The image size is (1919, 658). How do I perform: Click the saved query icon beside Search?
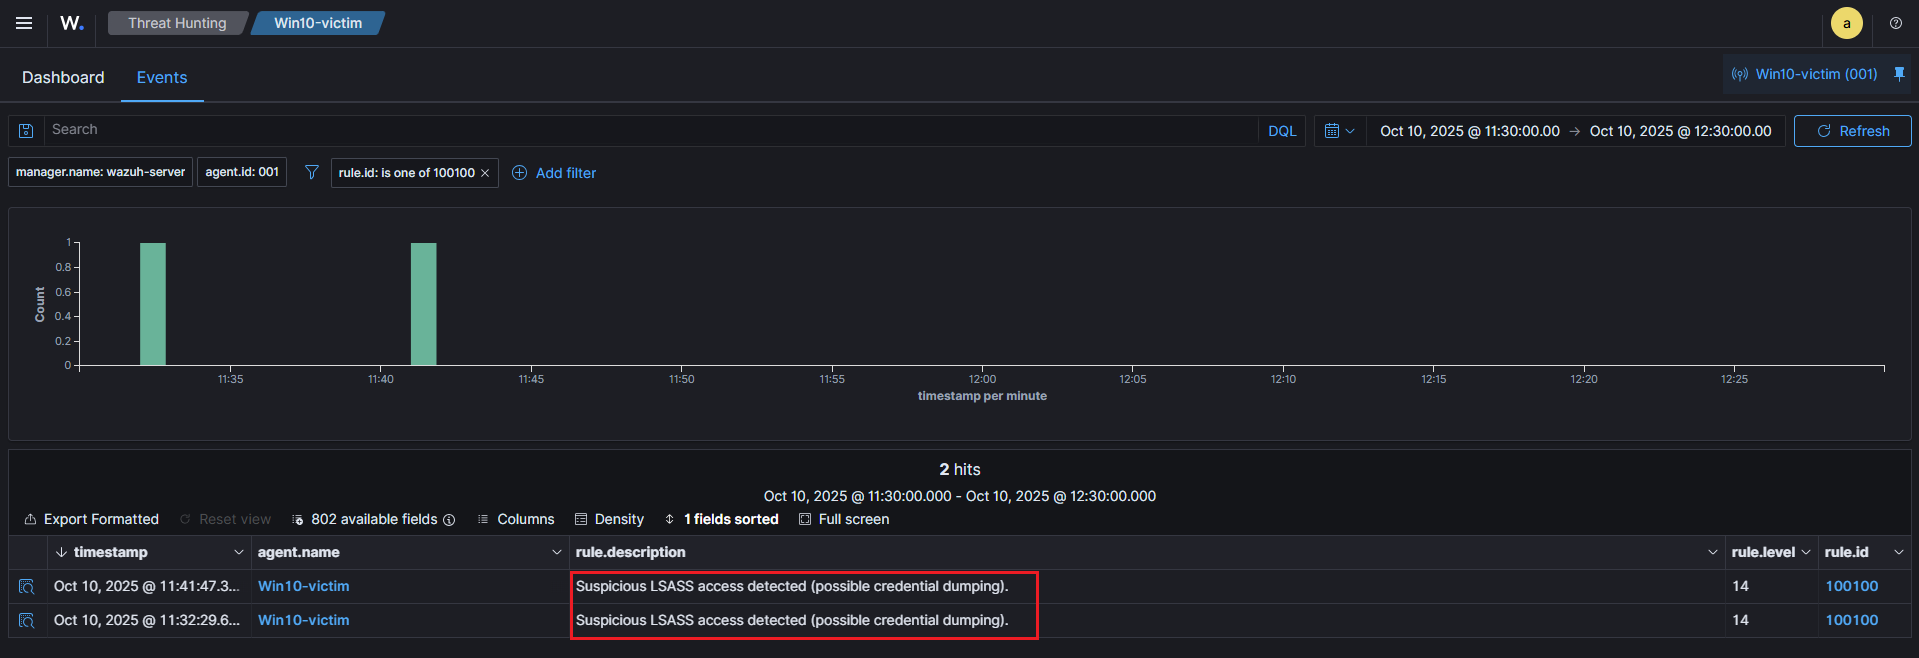[26, 131]
